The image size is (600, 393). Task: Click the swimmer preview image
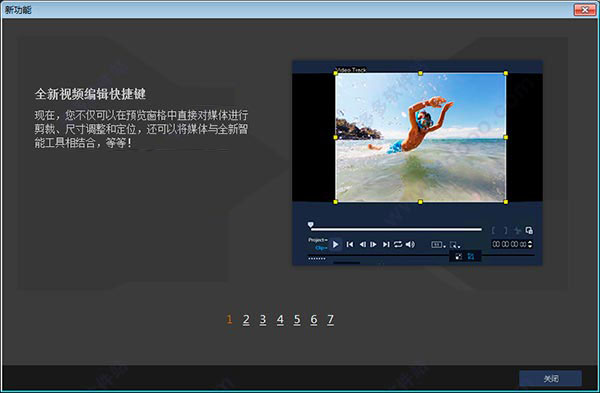click(x=421, y=137)
